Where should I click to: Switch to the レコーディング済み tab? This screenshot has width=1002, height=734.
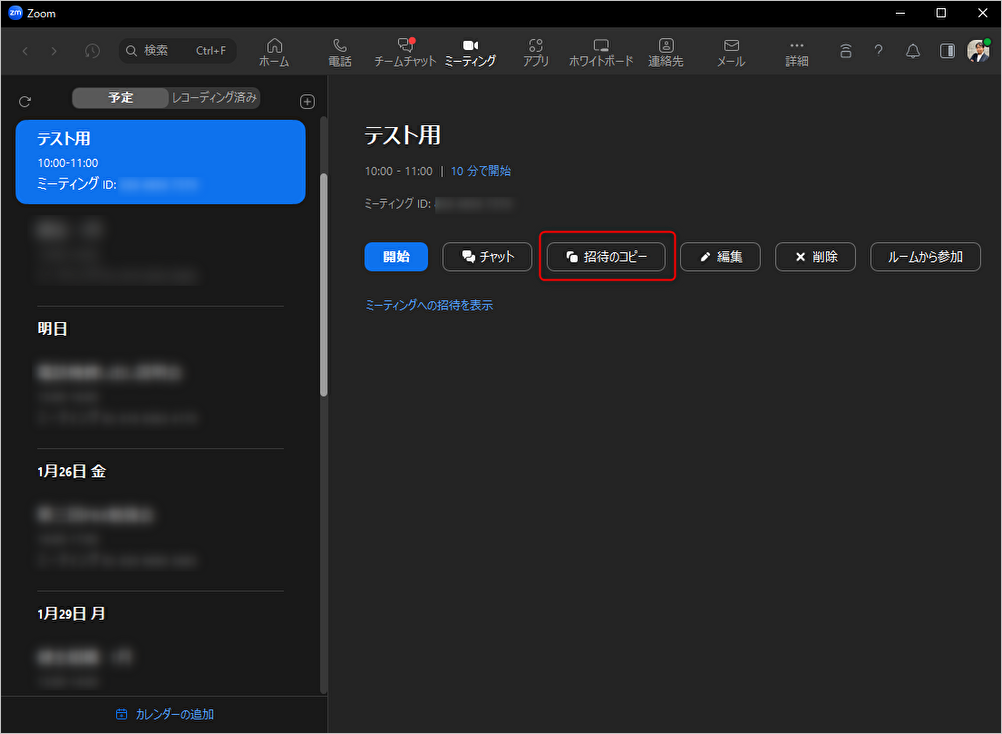pos(214,98)
